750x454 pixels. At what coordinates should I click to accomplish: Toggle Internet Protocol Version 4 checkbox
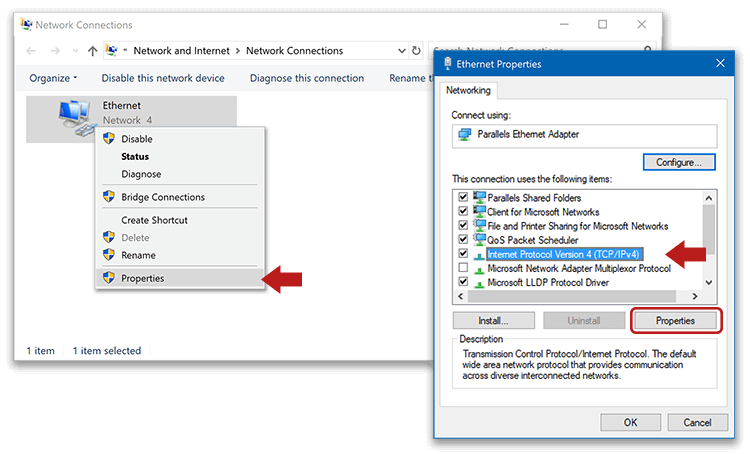(x=463, y=254)
